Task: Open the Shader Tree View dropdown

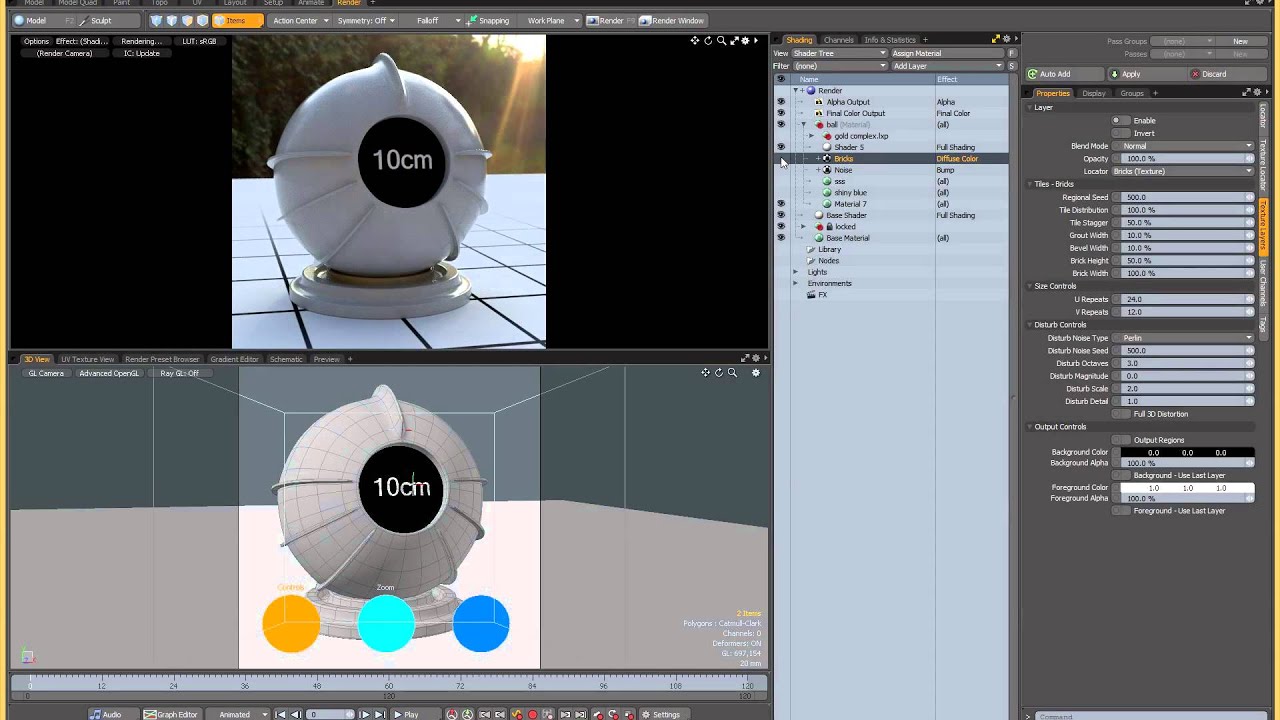Action: tap(839, 53)
